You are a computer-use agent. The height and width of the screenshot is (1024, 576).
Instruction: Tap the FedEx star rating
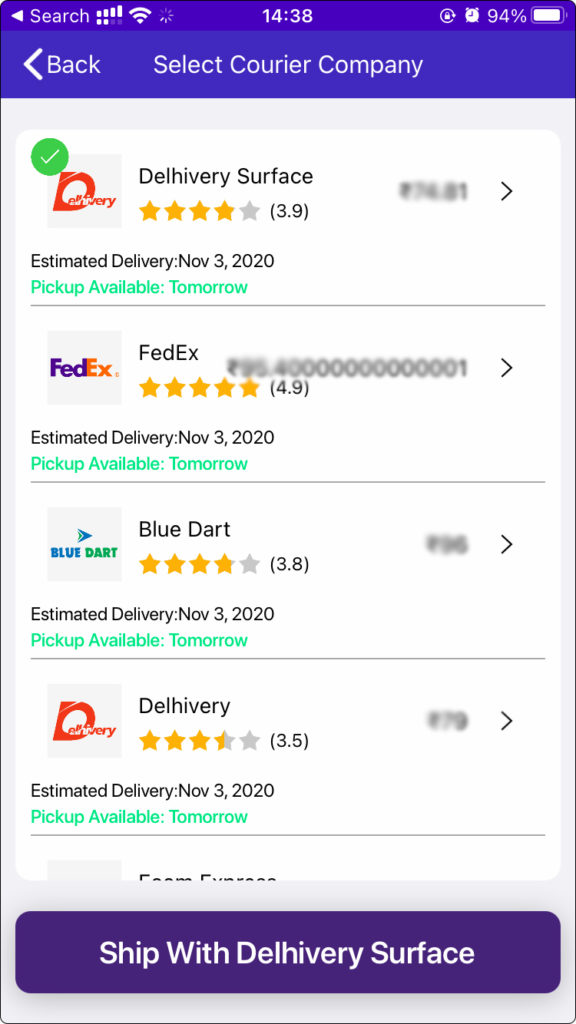coord(199,388)
